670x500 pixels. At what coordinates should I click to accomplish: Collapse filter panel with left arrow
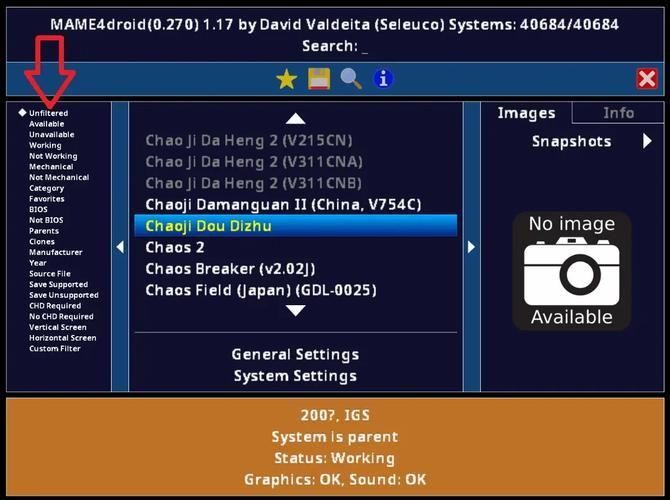[x=120, y=247]
